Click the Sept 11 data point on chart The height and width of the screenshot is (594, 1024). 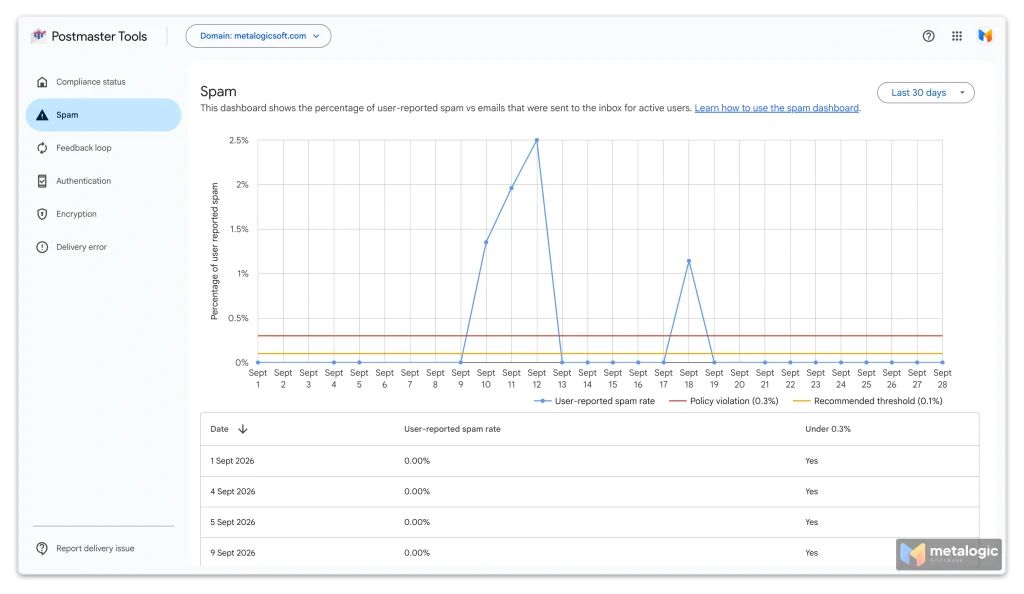coord(511,188)
